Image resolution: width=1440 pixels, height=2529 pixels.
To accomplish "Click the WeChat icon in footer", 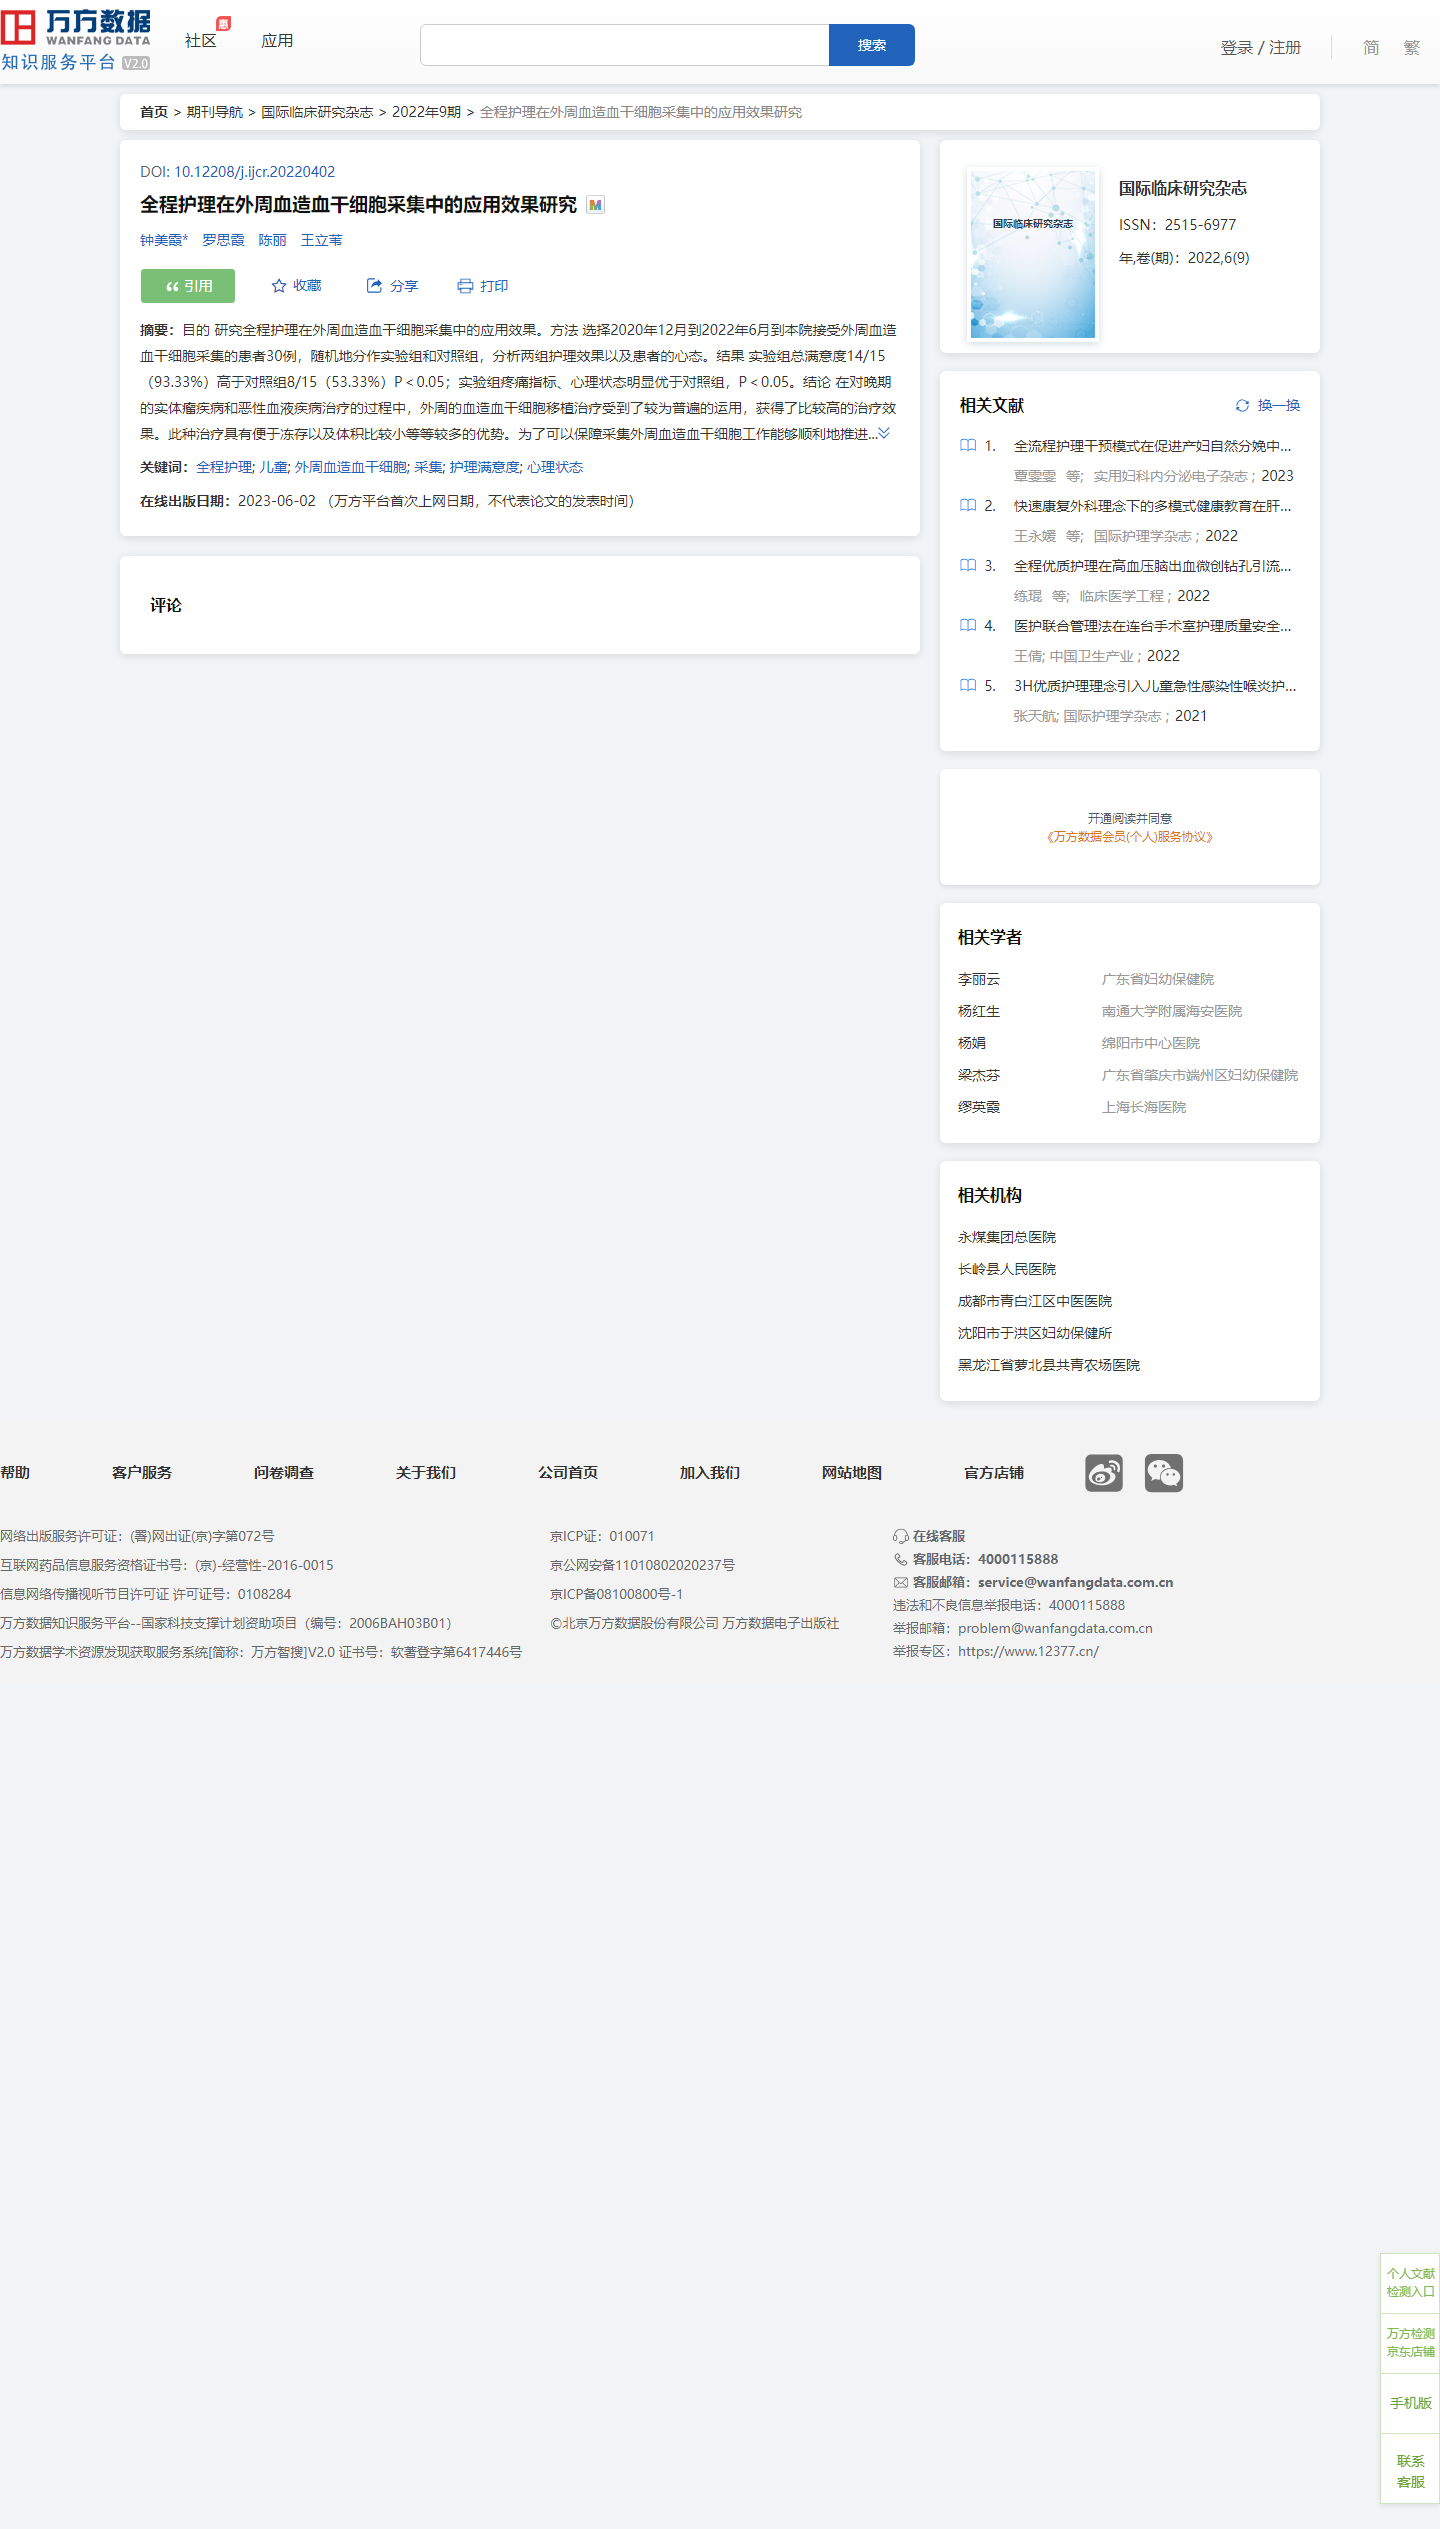I will [x=1163, y=1473].
